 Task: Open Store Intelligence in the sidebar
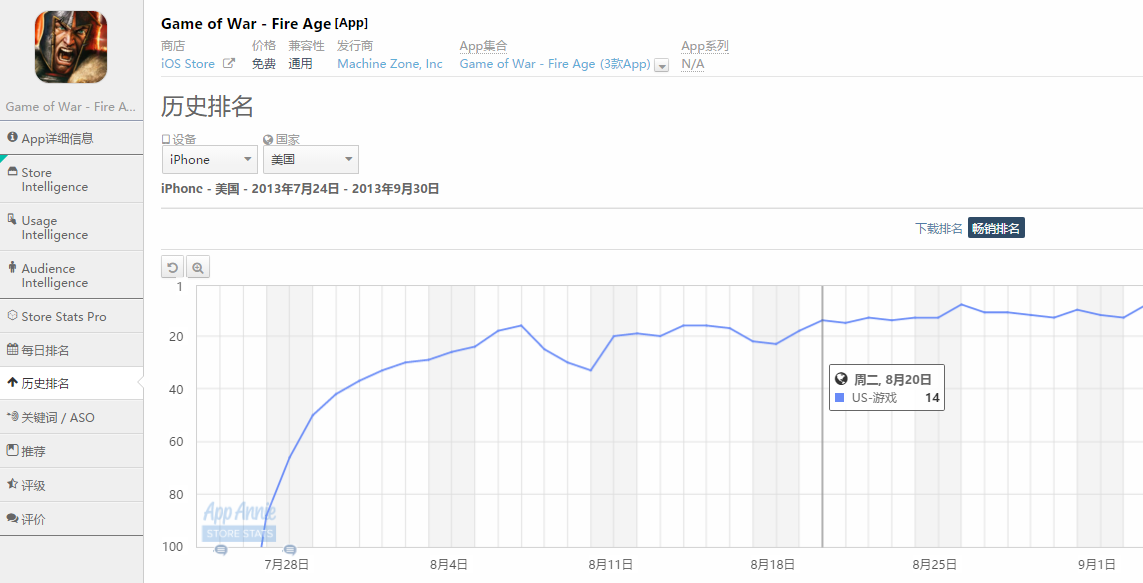(71, 179)
